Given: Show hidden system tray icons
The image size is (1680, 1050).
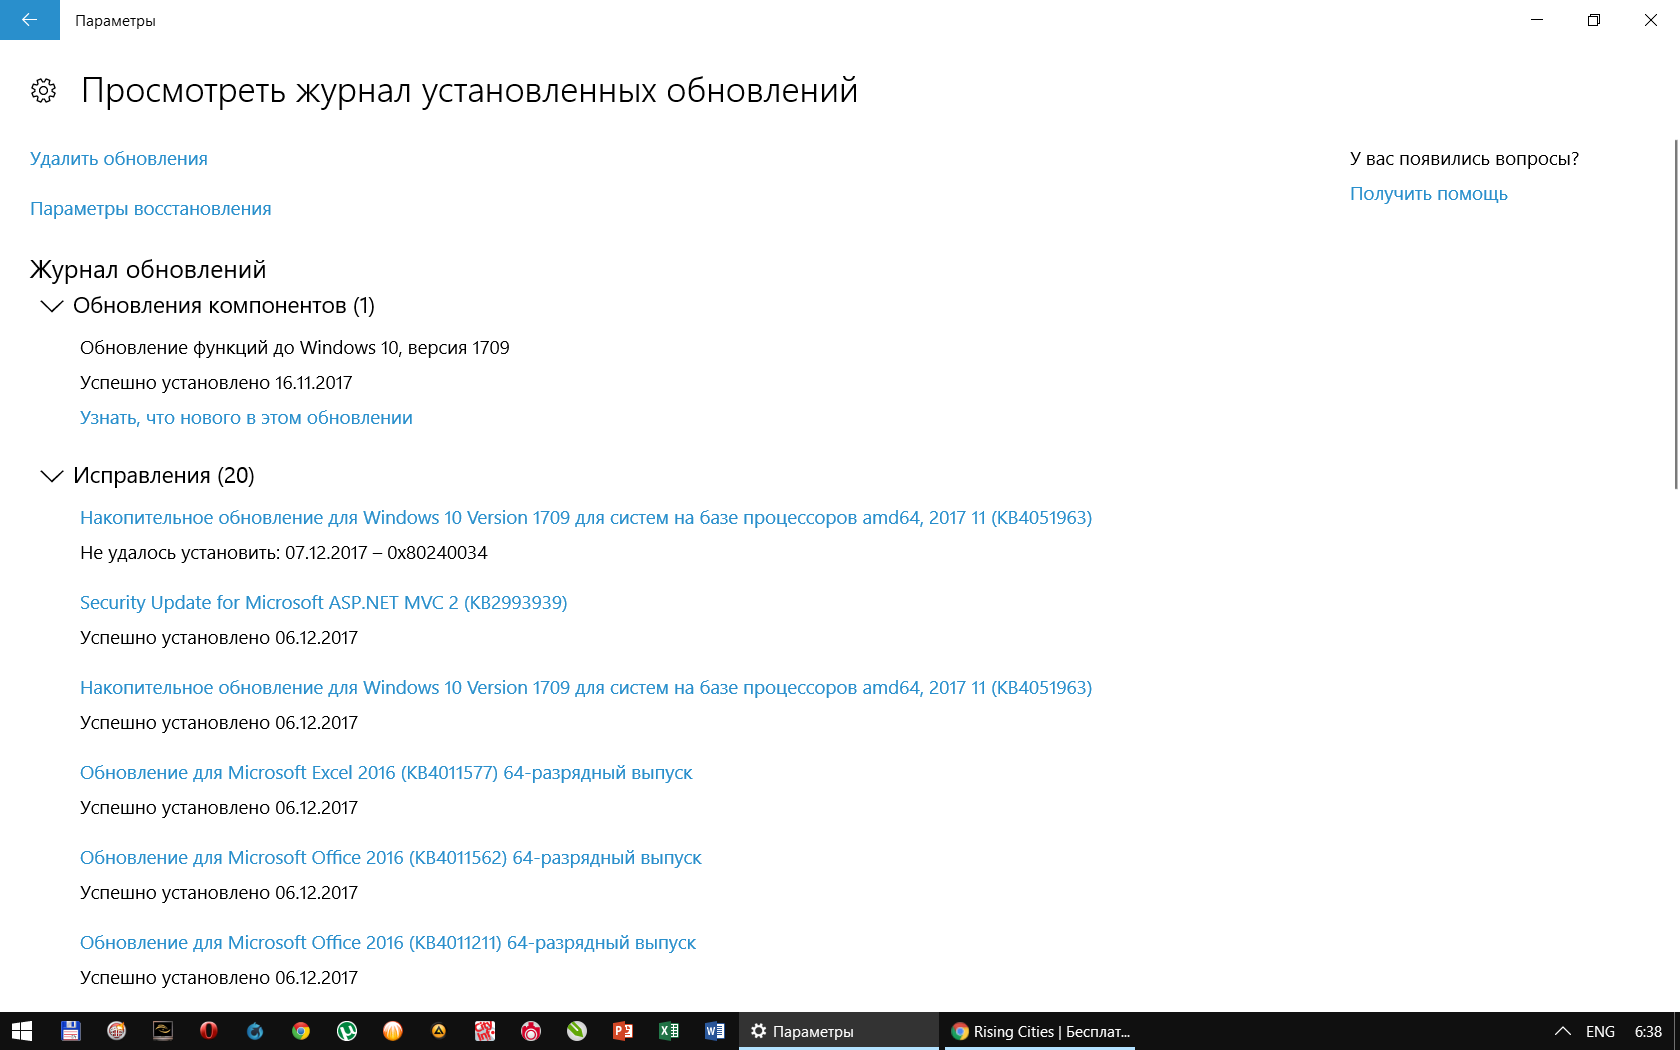Looking at the screenshot, I should tap(1562, 1031).
